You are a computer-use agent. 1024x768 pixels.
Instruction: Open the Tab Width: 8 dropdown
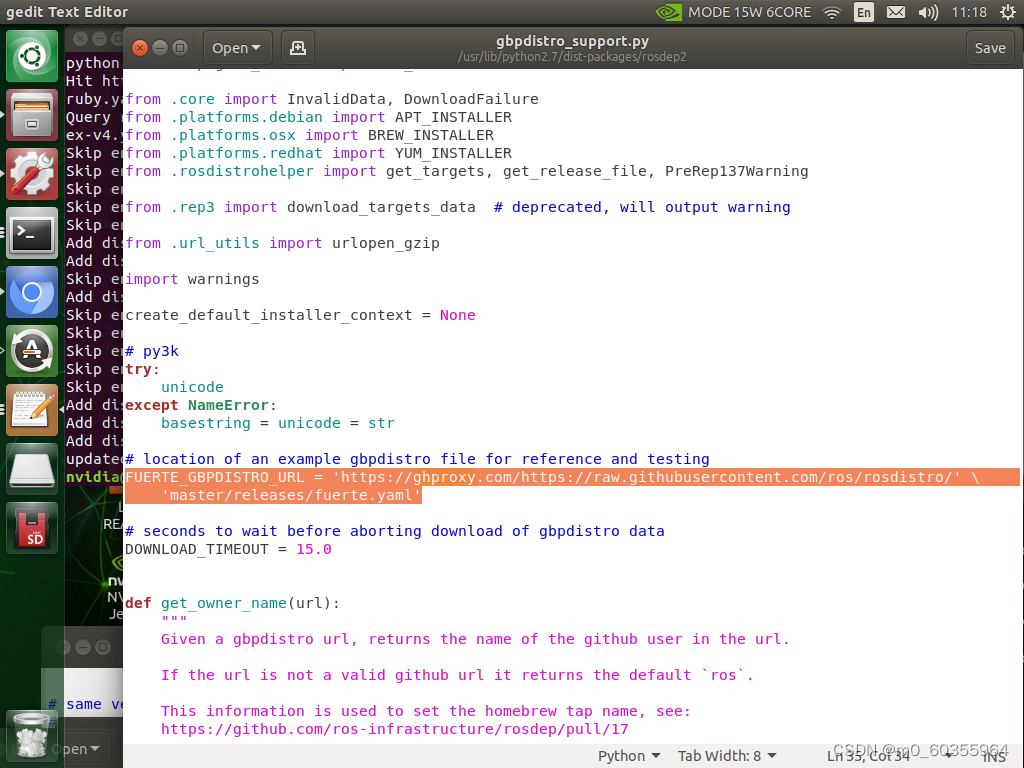point(727,756)
